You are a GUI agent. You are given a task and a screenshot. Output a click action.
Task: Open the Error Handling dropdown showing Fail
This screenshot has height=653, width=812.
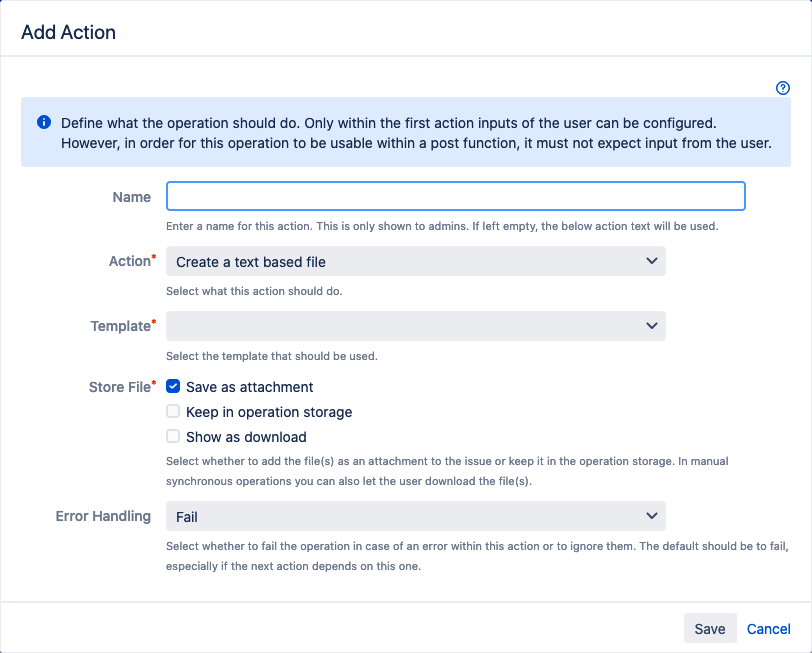(x=415, y=516)
